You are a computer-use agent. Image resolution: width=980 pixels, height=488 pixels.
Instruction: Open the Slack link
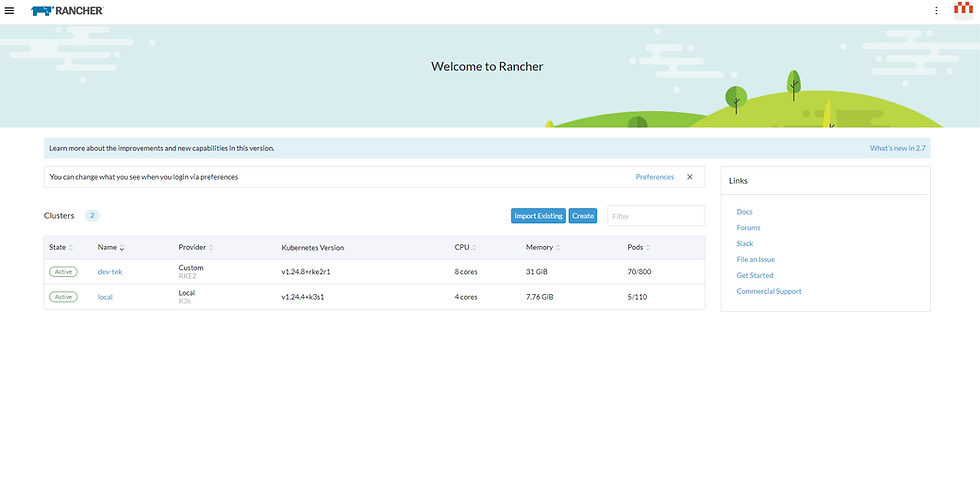coord(745,244)
